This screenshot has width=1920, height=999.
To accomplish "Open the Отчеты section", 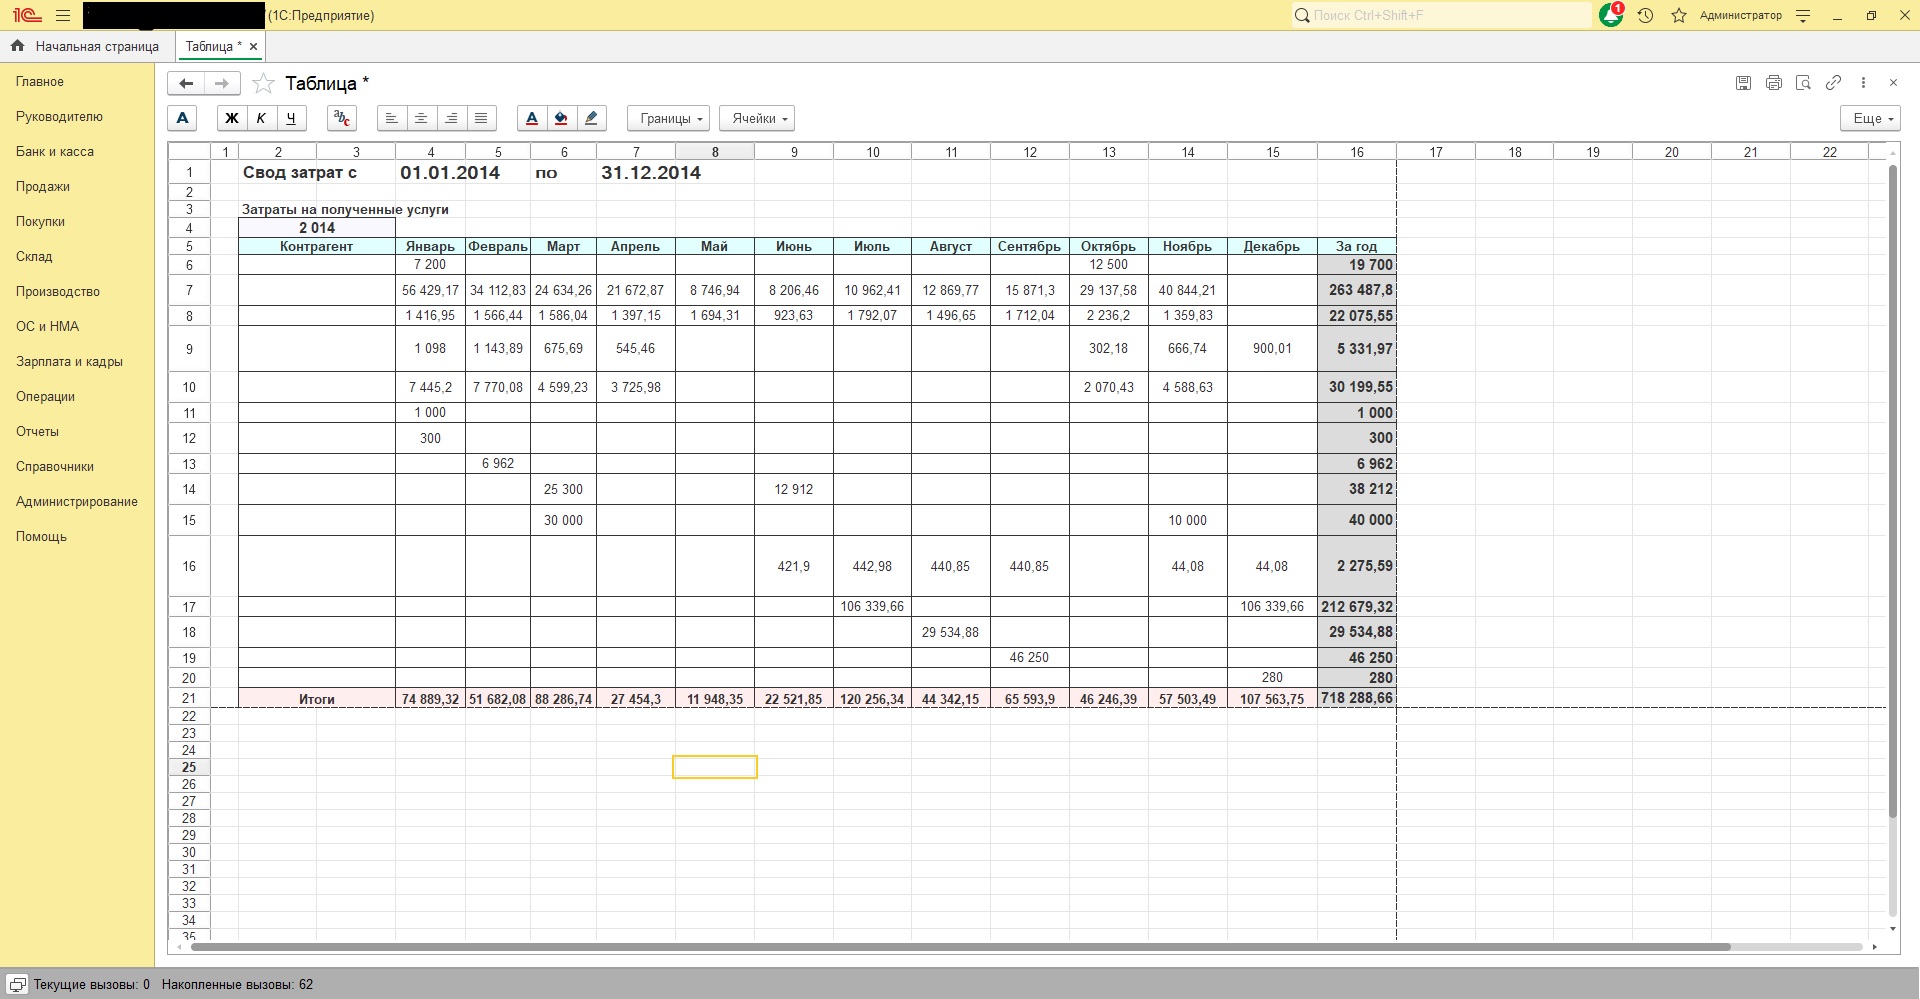I will 37,432.
